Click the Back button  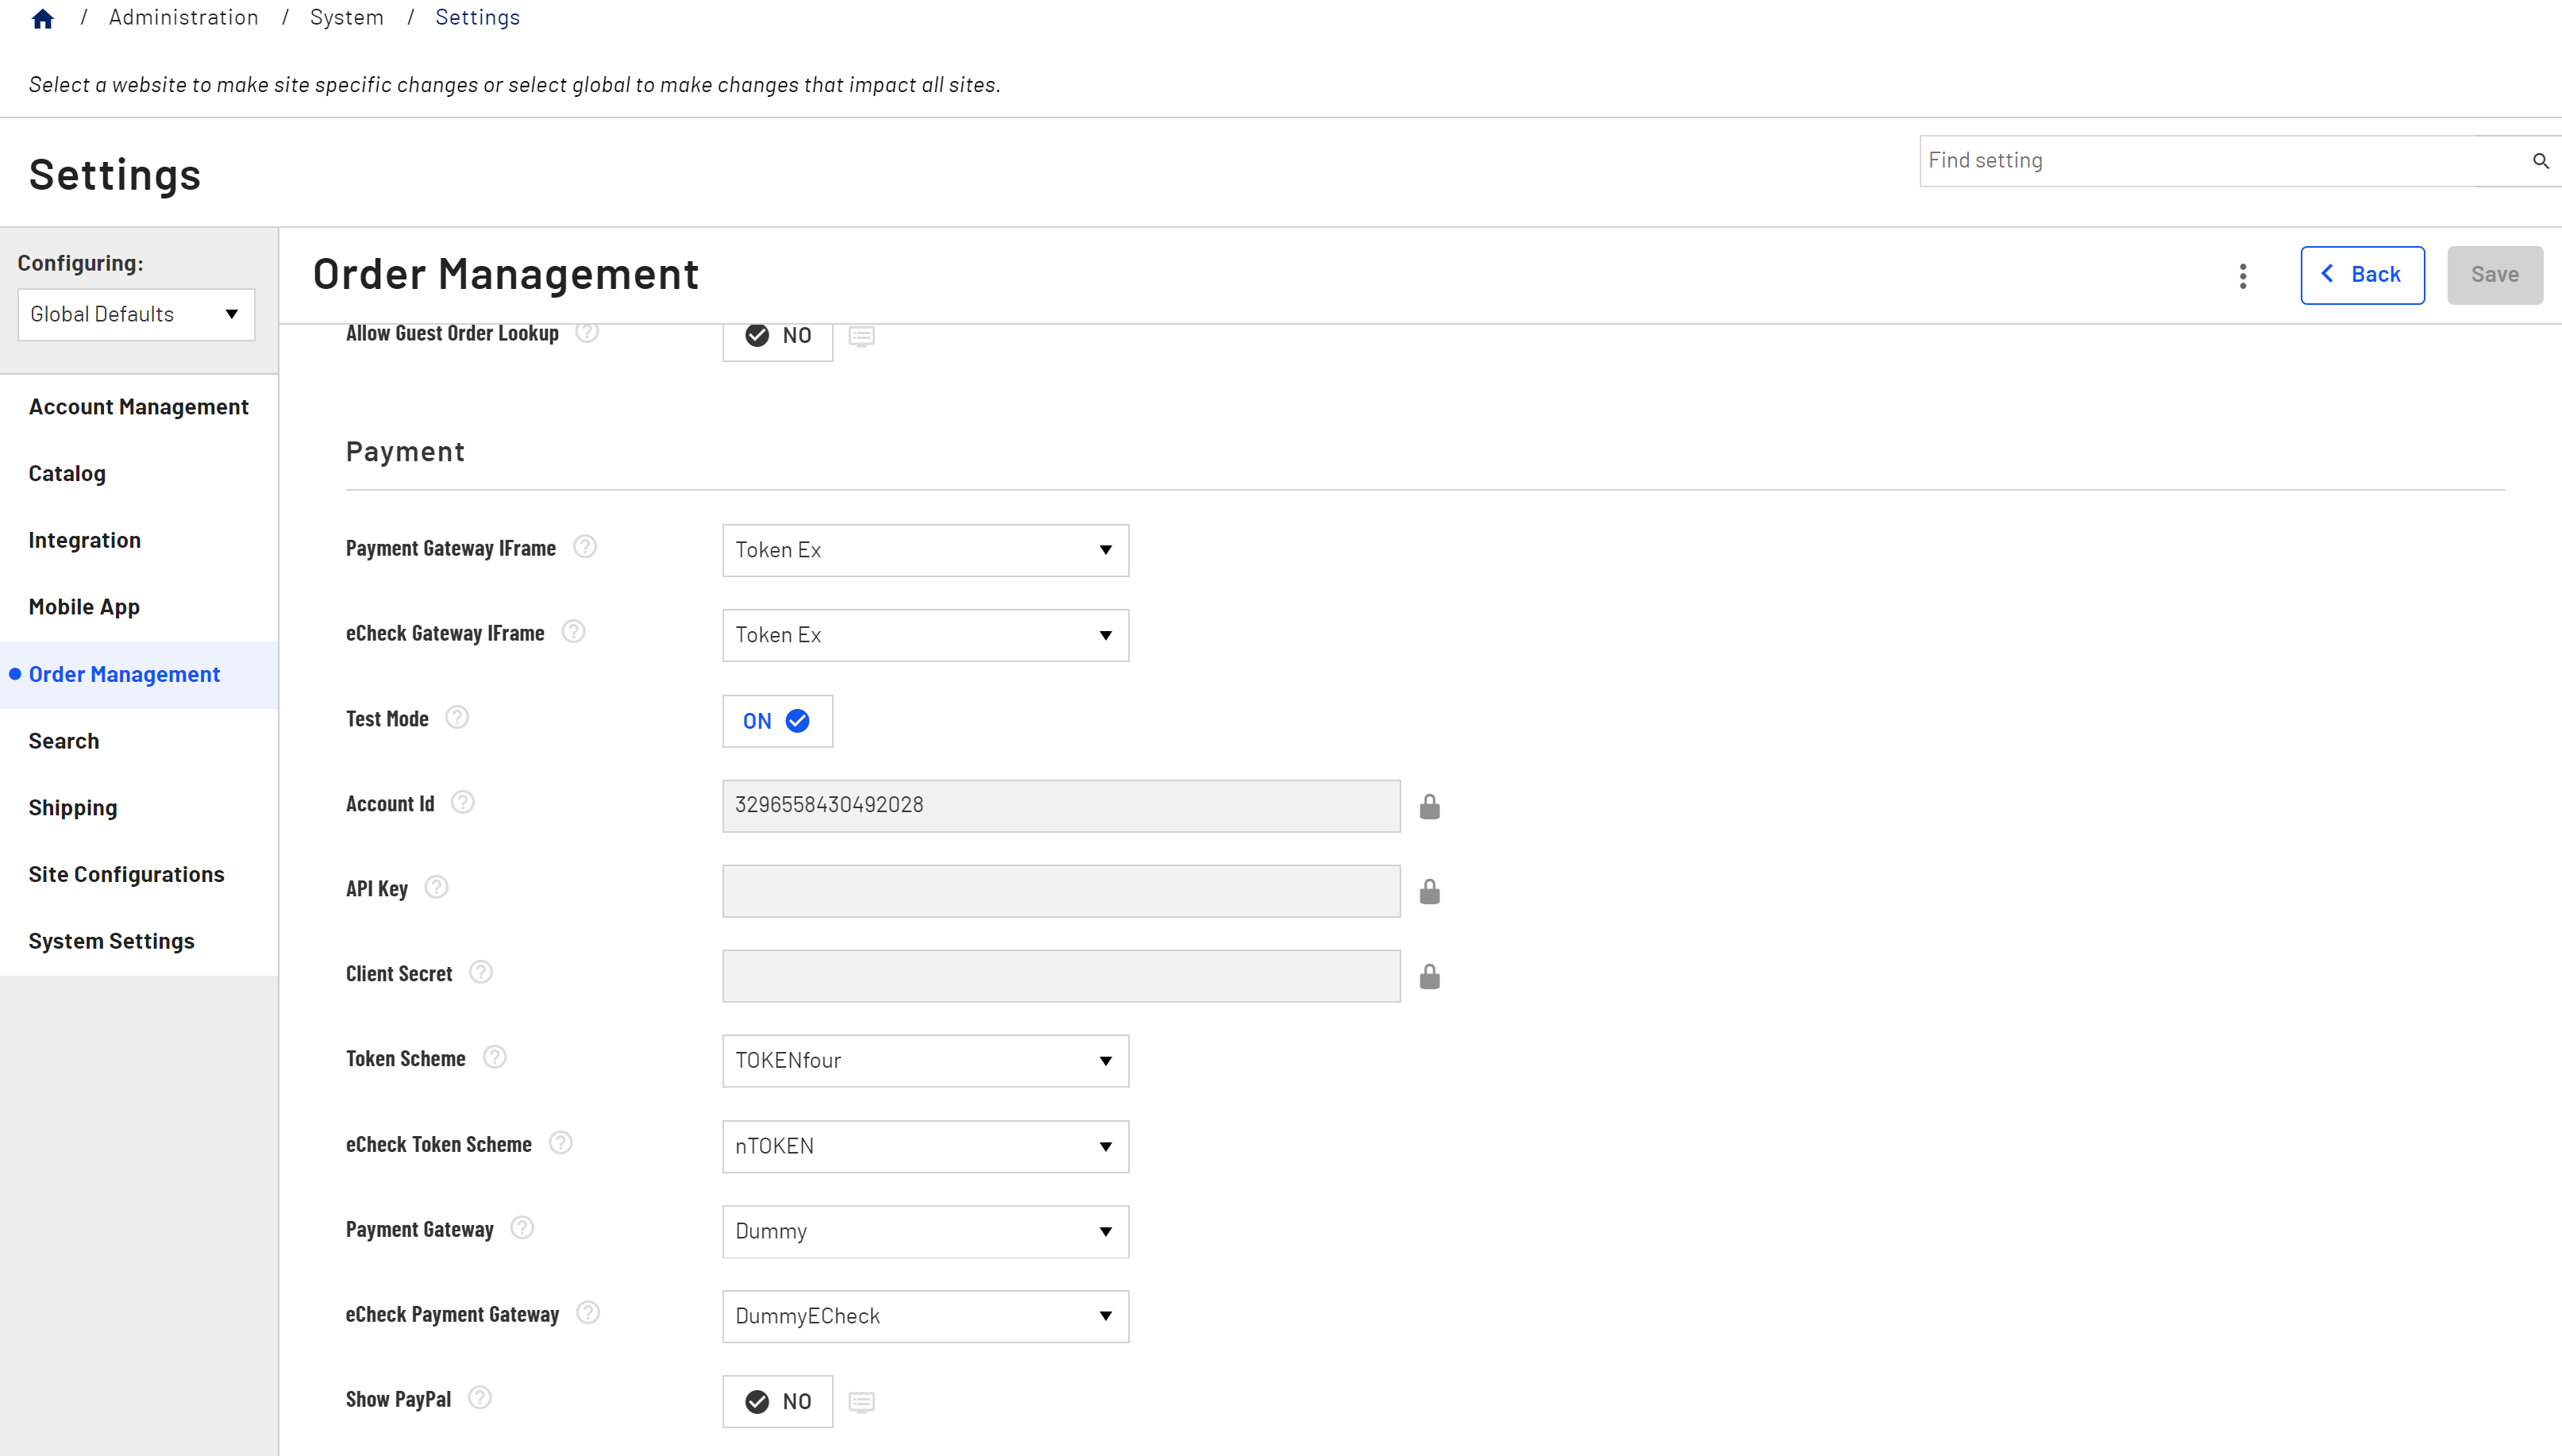2362,275
